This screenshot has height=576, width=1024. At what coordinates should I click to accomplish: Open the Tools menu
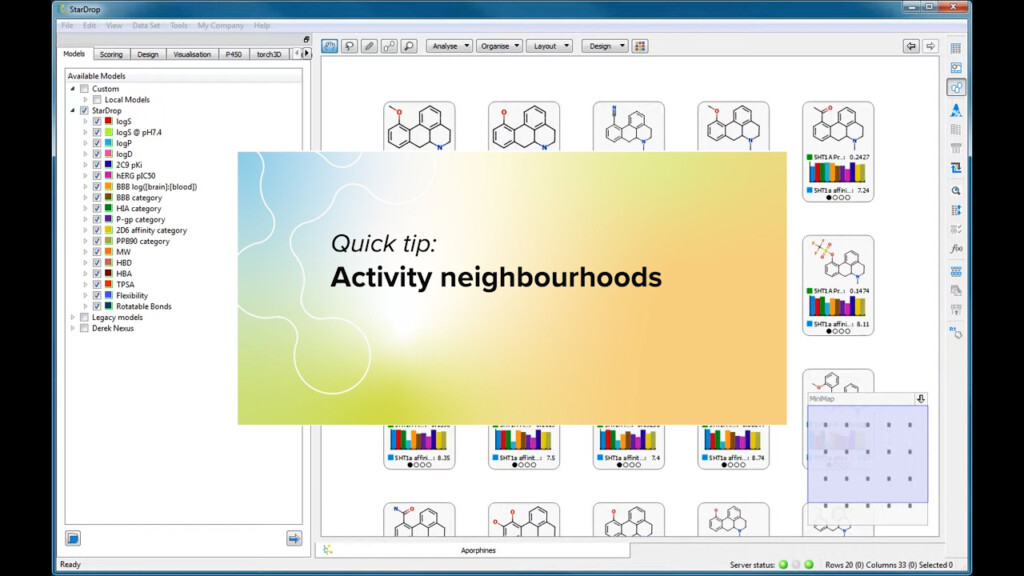coord(179,25)
